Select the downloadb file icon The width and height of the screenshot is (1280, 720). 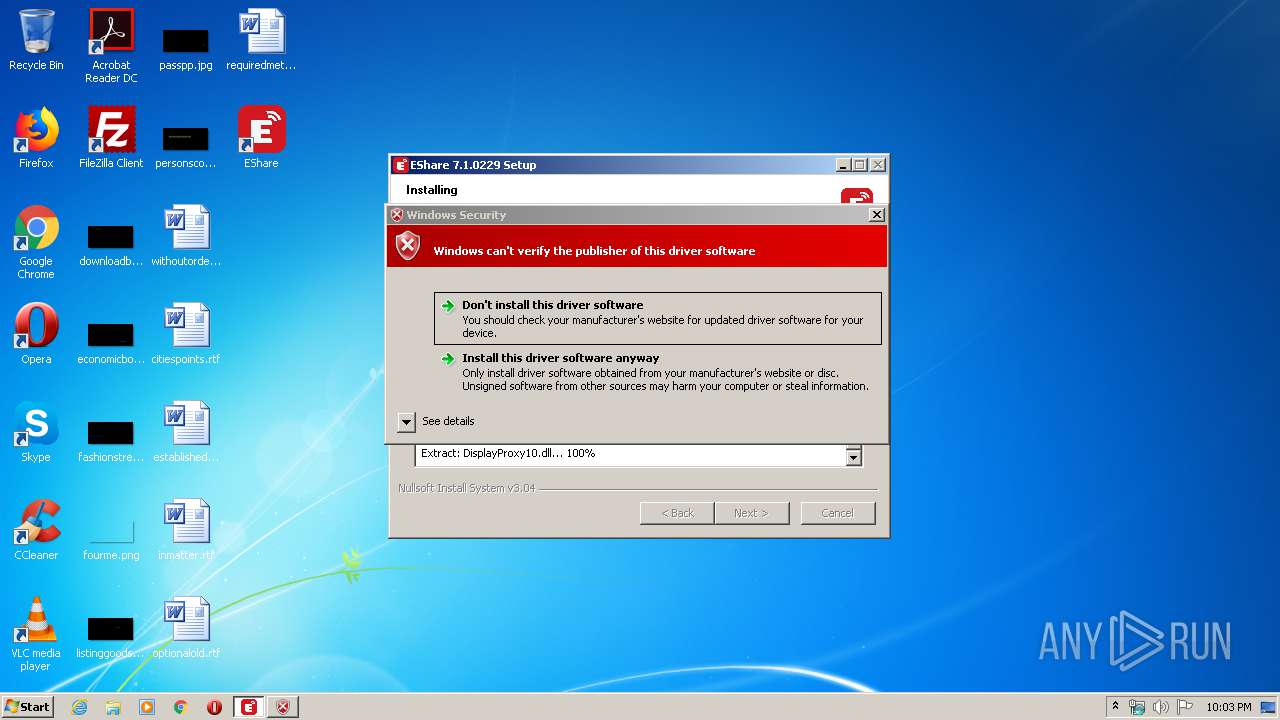[x=111, y=245]
